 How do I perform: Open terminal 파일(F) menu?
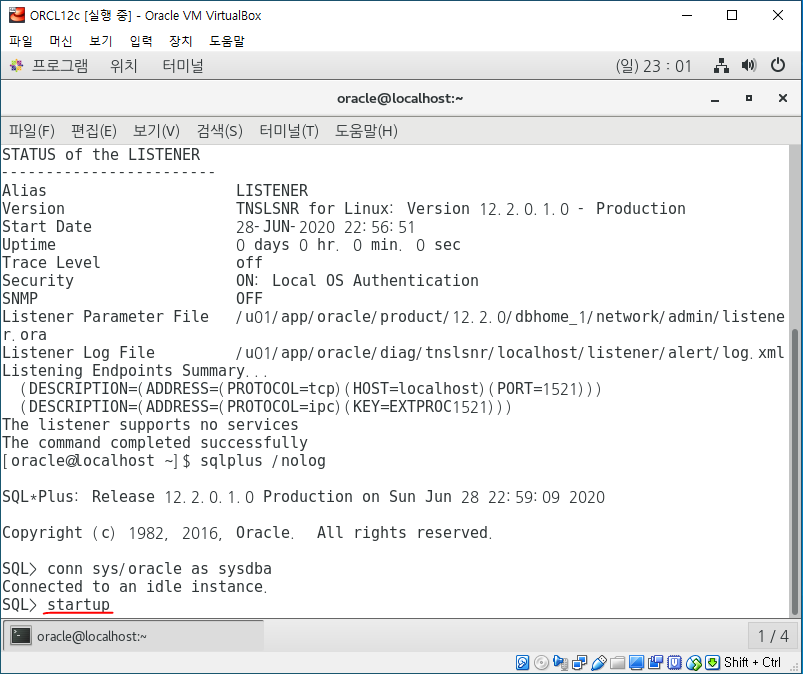[x=32, y=131]
